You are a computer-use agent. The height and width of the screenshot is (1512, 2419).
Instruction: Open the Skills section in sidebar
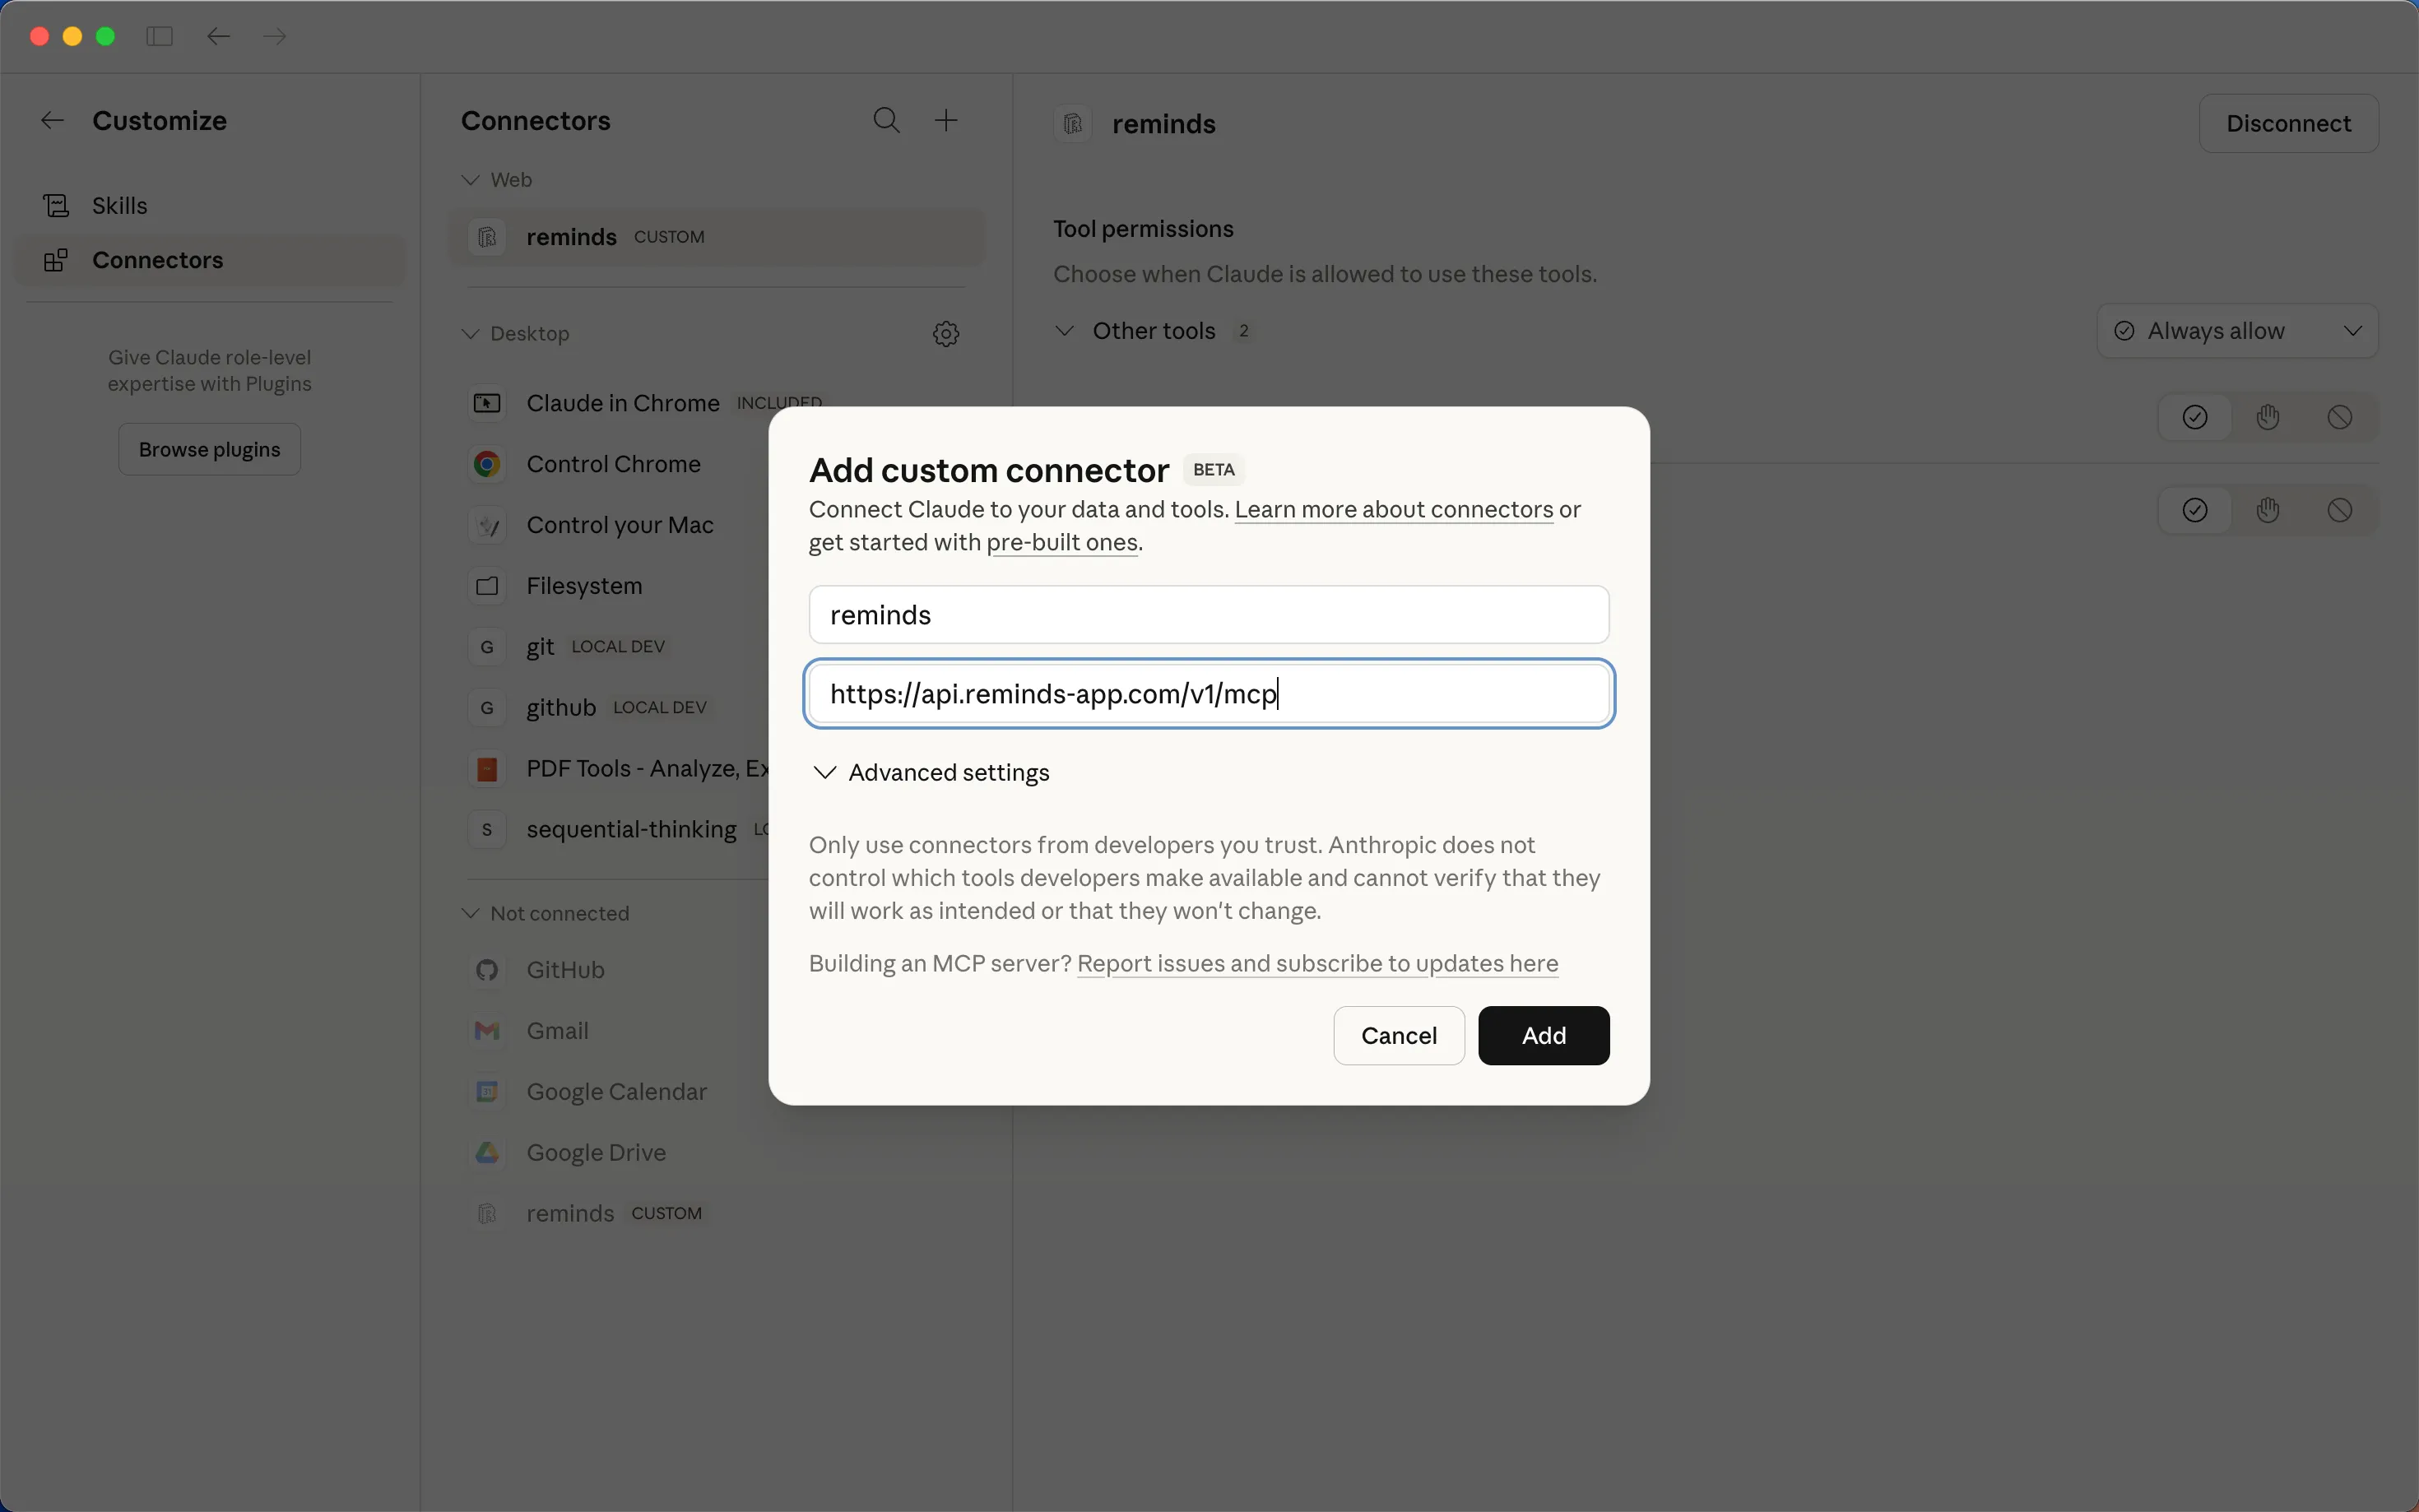click(119, 206)
